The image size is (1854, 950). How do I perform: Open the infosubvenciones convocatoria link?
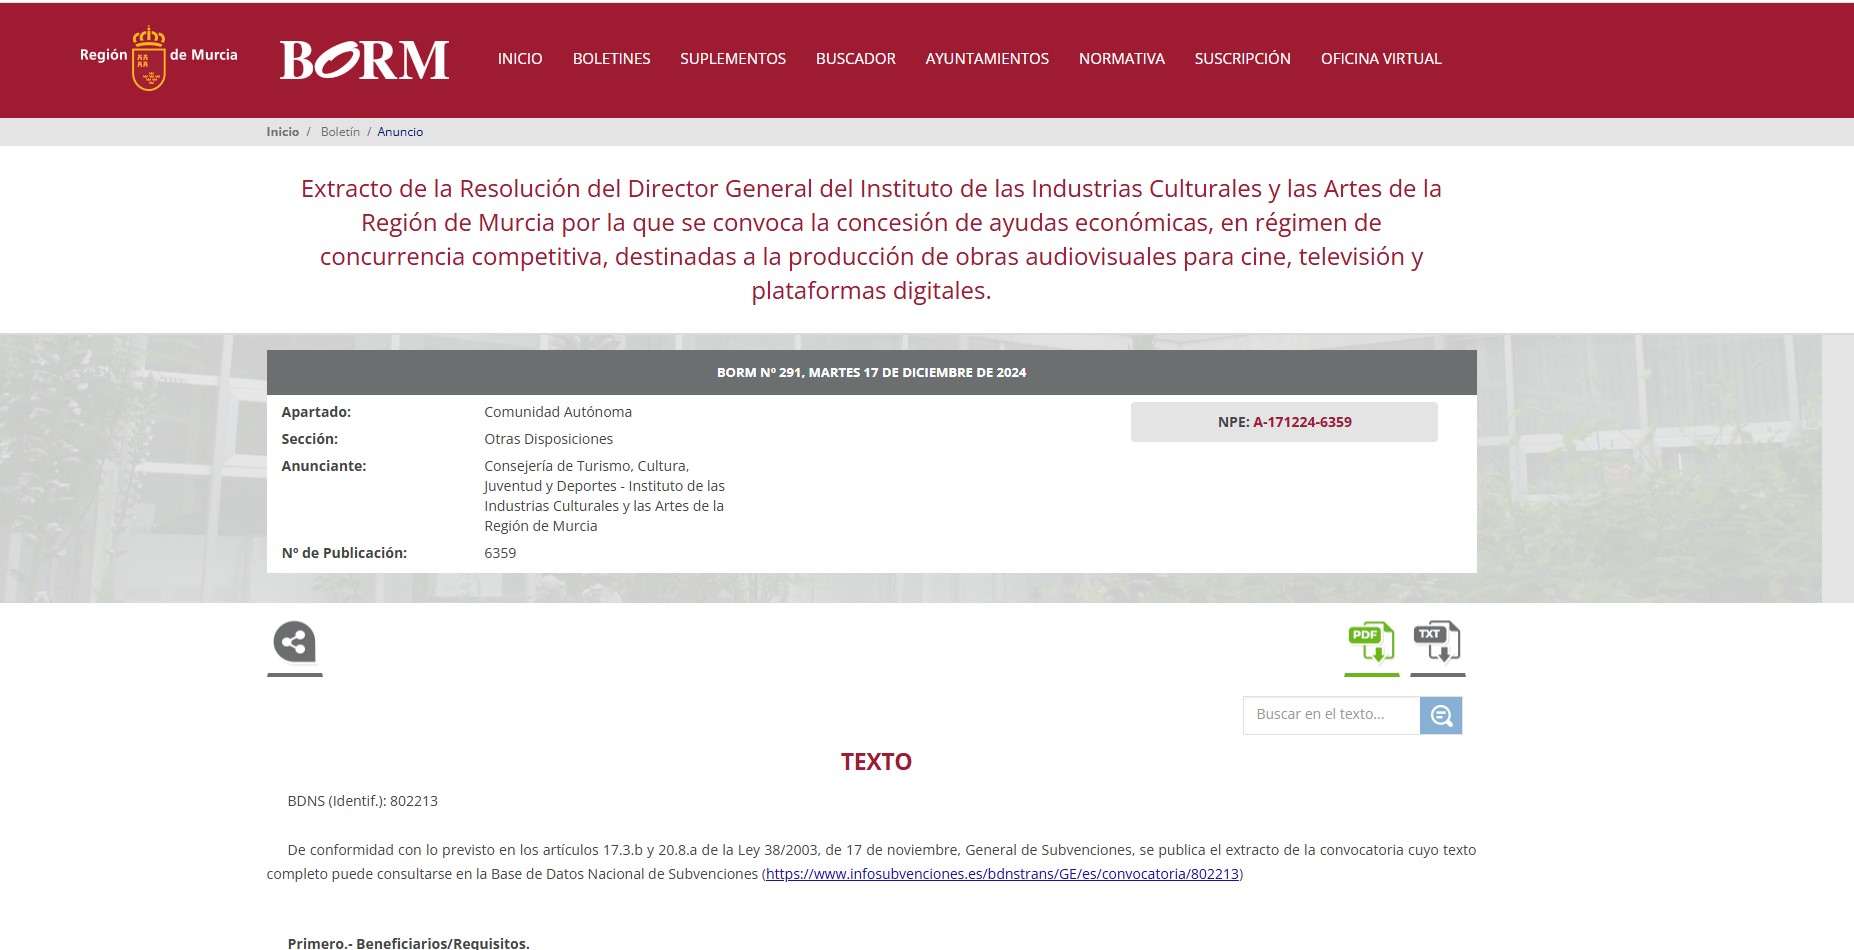[x=1002, y=874]
